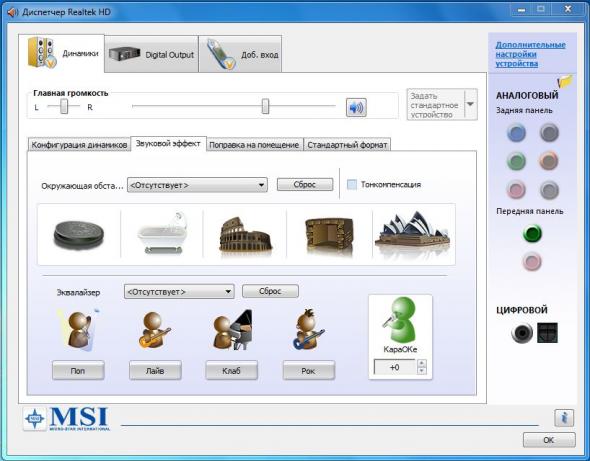
Task: Click the main volume slider handle
Action: click(x=265, y=107)
